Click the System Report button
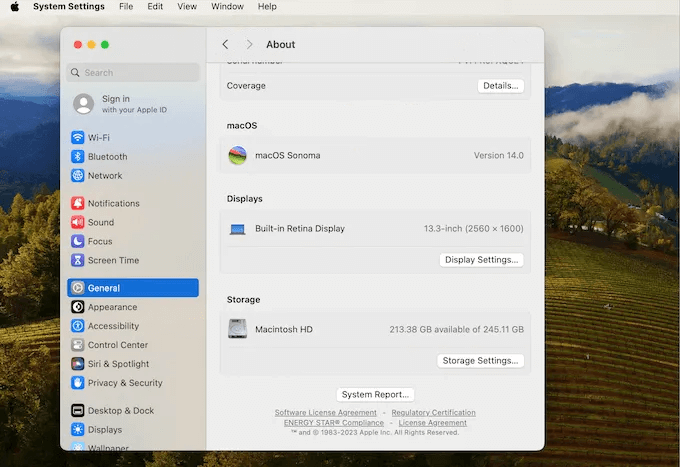Viewport: 680px width, 467px height. point(375,395)
